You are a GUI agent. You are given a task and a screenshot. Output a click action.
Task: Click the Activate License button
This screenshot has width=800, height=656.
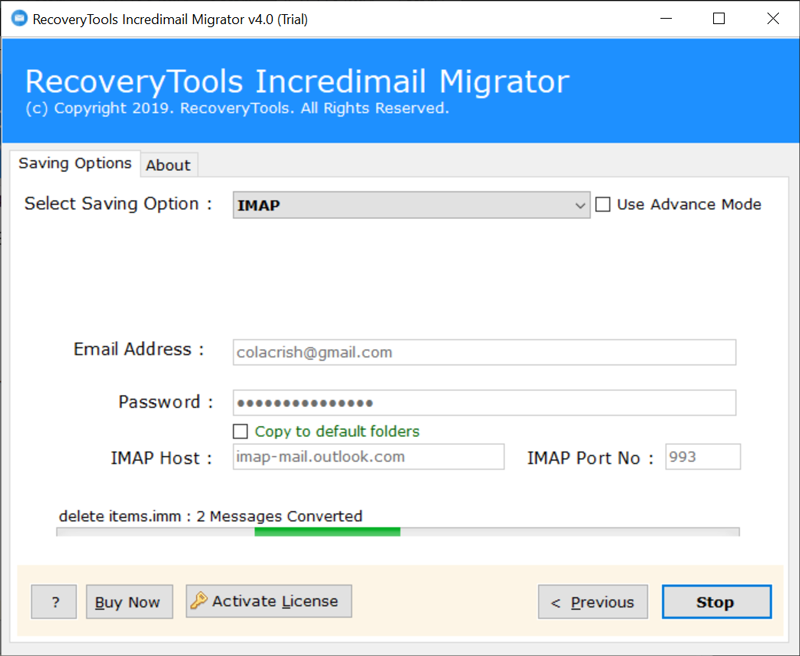point(269,601)
